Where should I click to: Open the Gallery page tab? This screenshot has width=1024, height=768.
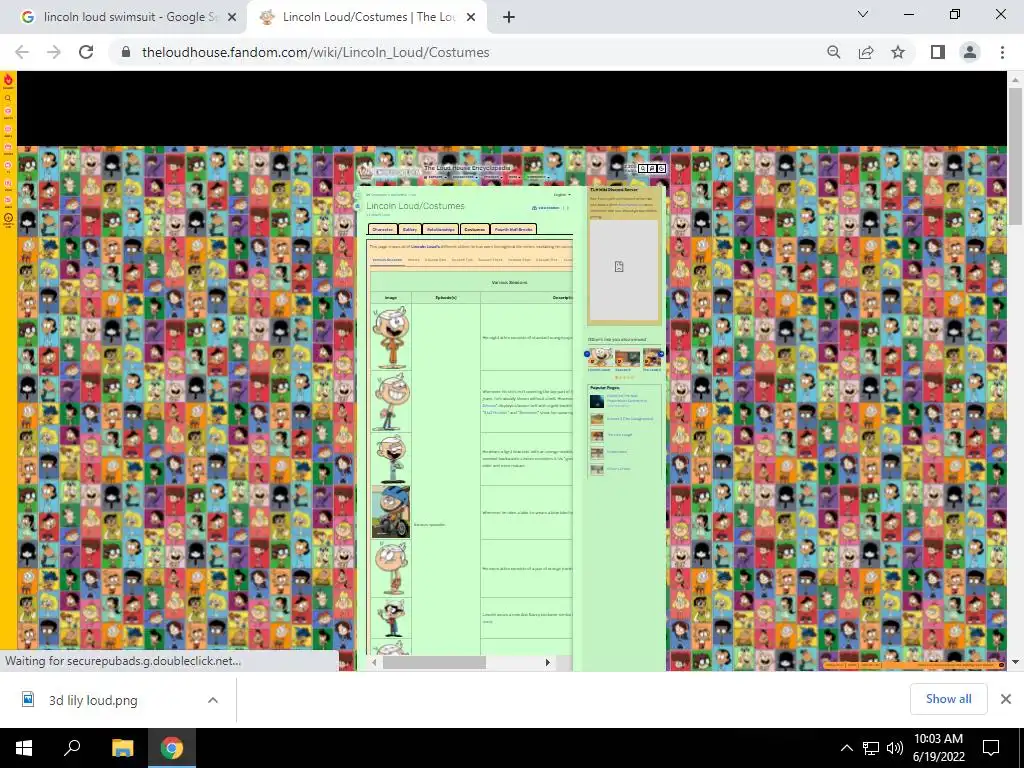(409, 229)
